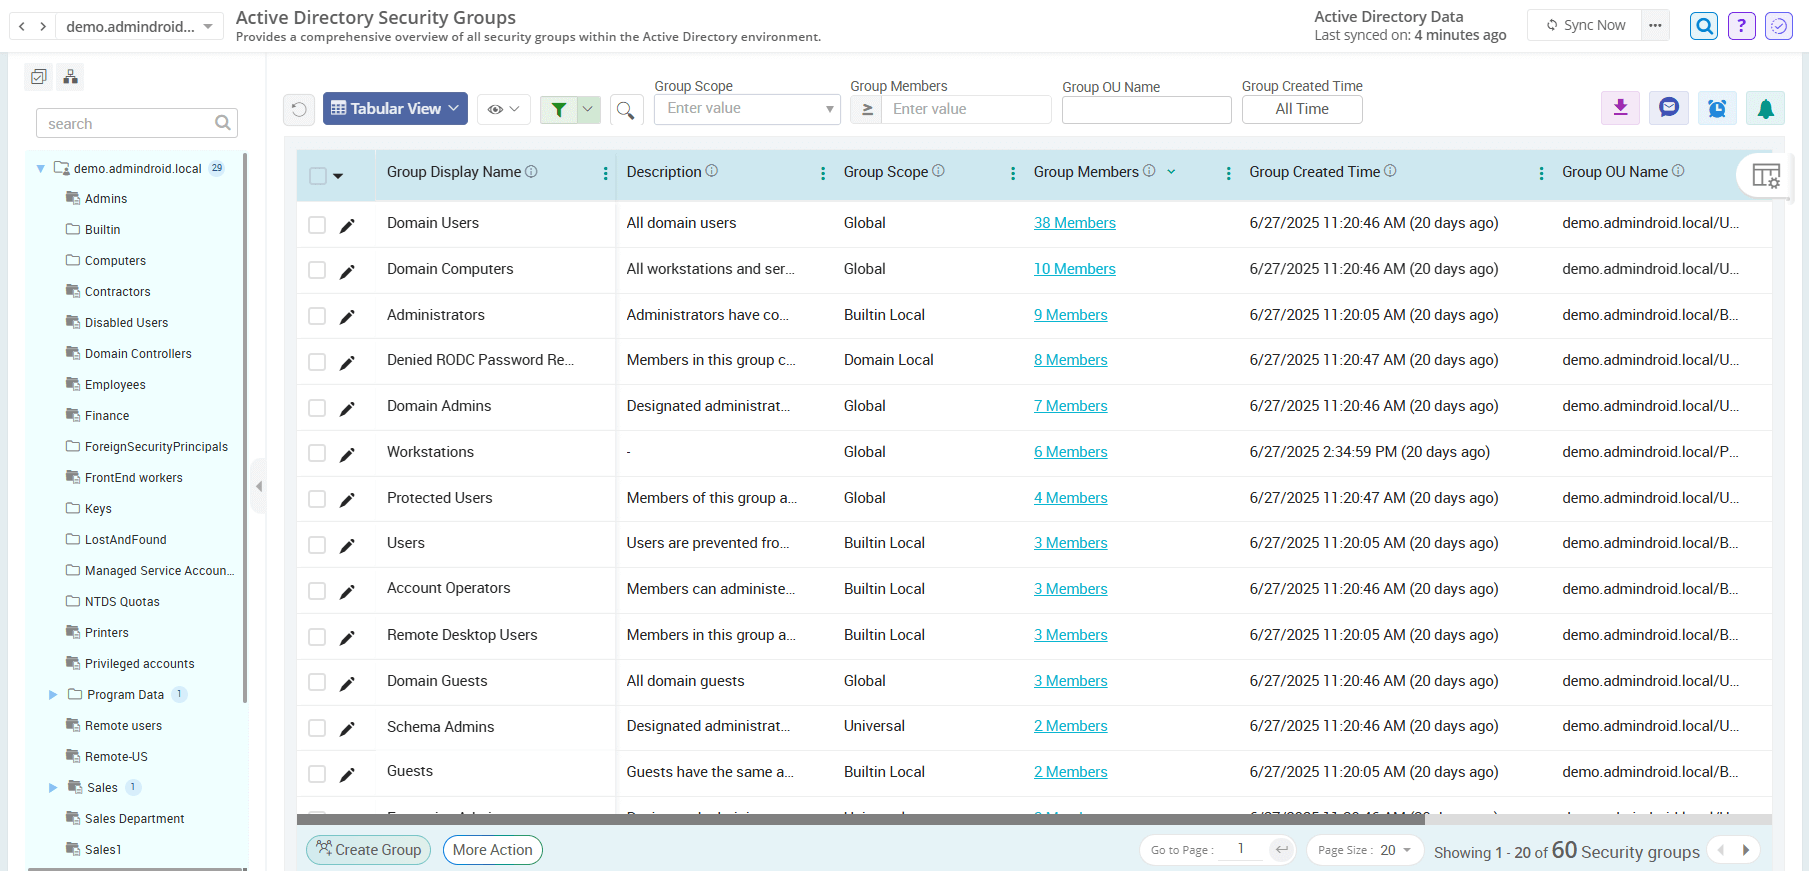Open the column customization settings icon
The height and width of the screenshot is (871, 1809).
point(1765,176)
